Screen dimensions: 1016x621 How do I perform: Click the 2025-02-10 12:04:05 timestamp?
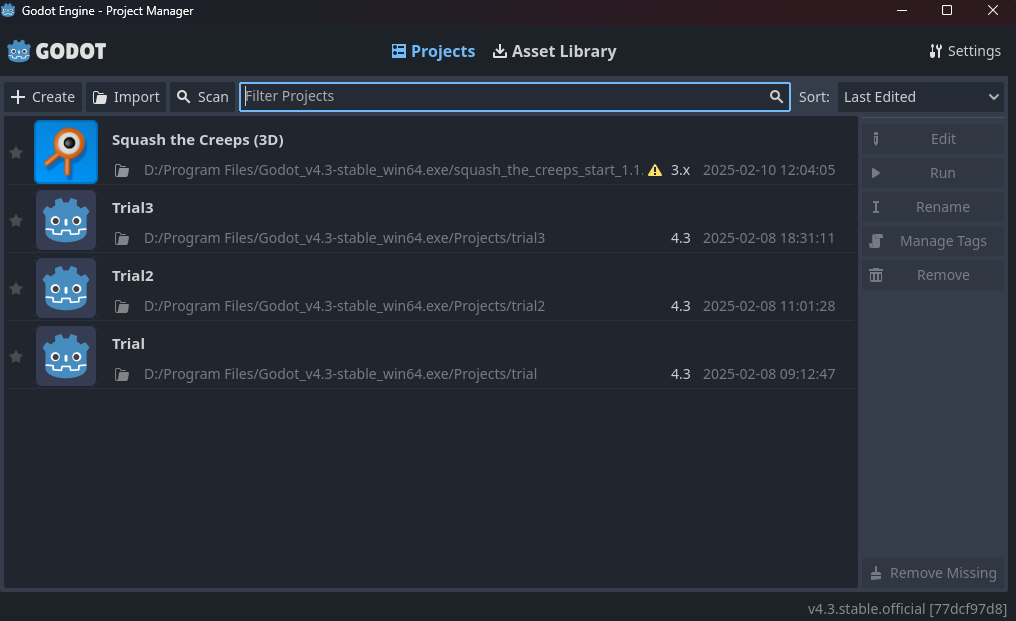point(769,170)
